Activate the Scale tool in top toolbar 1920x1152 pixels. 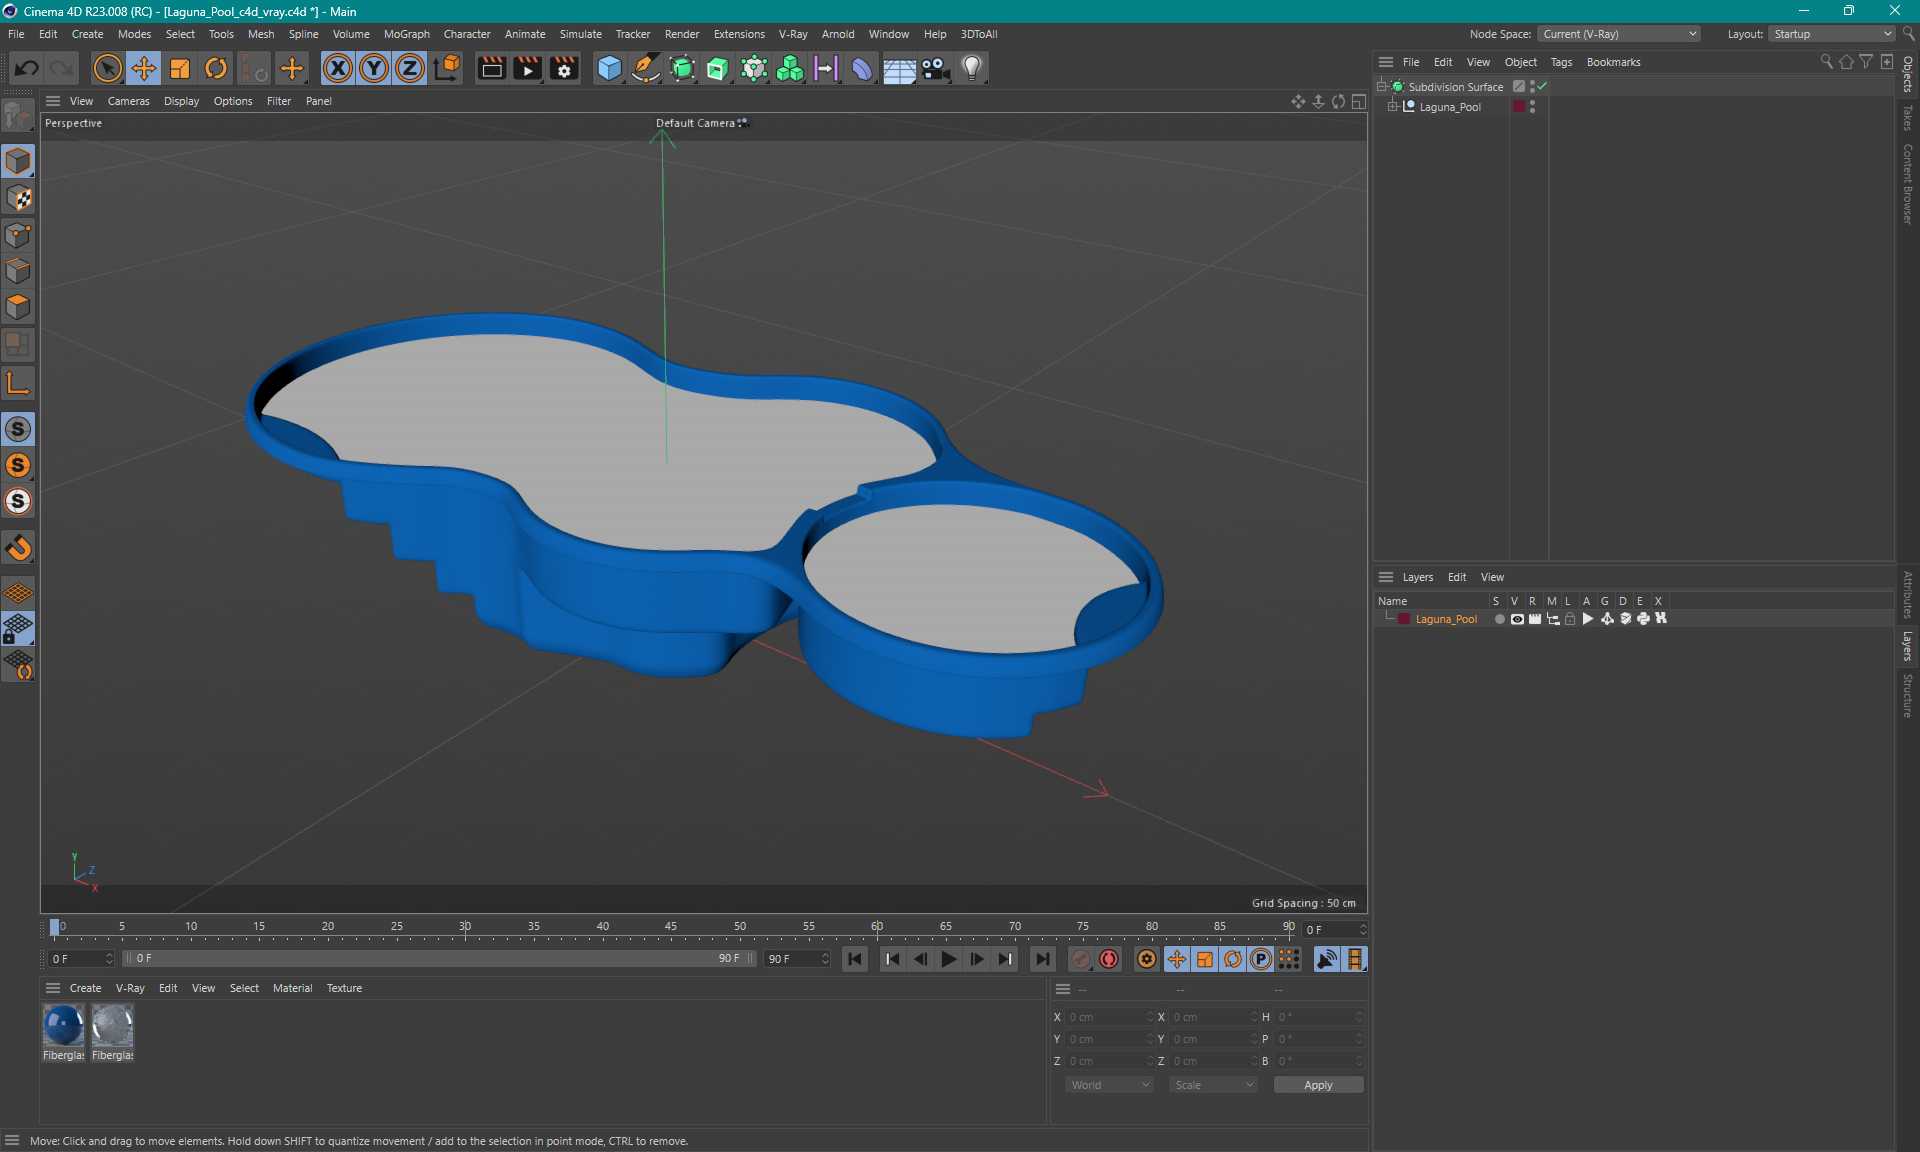180,68
